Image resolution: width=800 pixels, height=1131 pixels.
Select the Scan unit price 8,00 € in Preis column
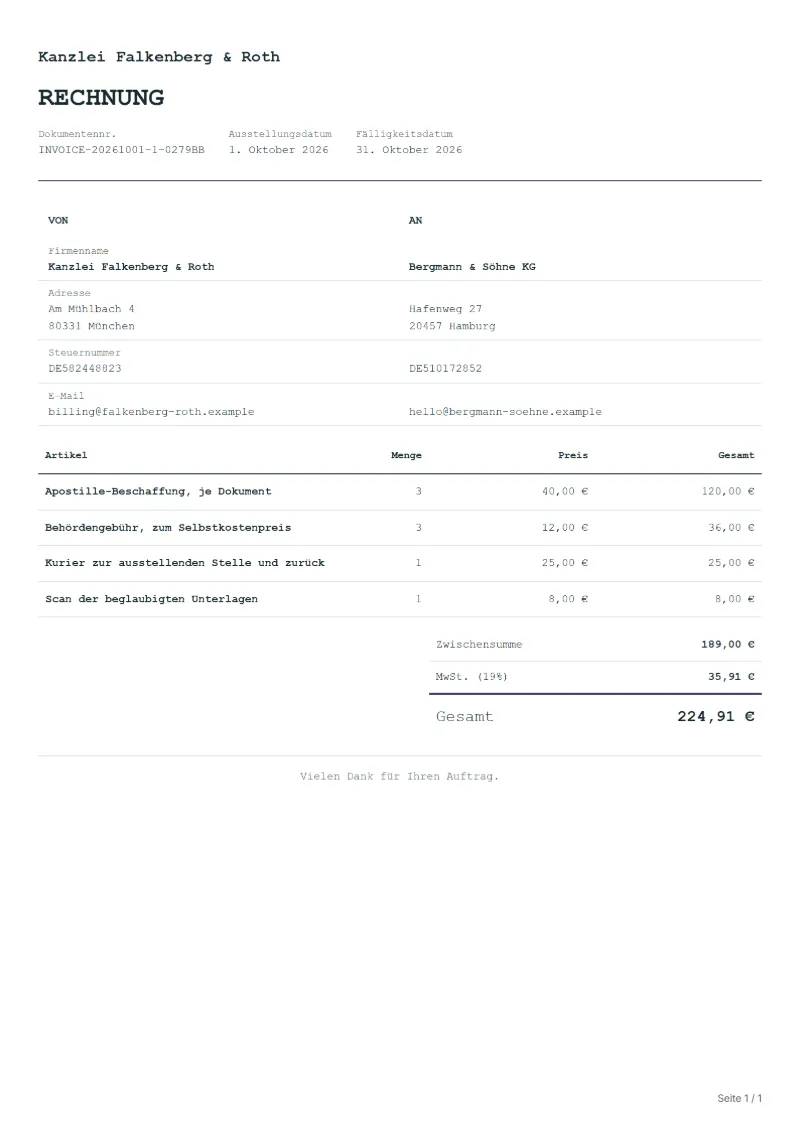click(x=568, y=599)
